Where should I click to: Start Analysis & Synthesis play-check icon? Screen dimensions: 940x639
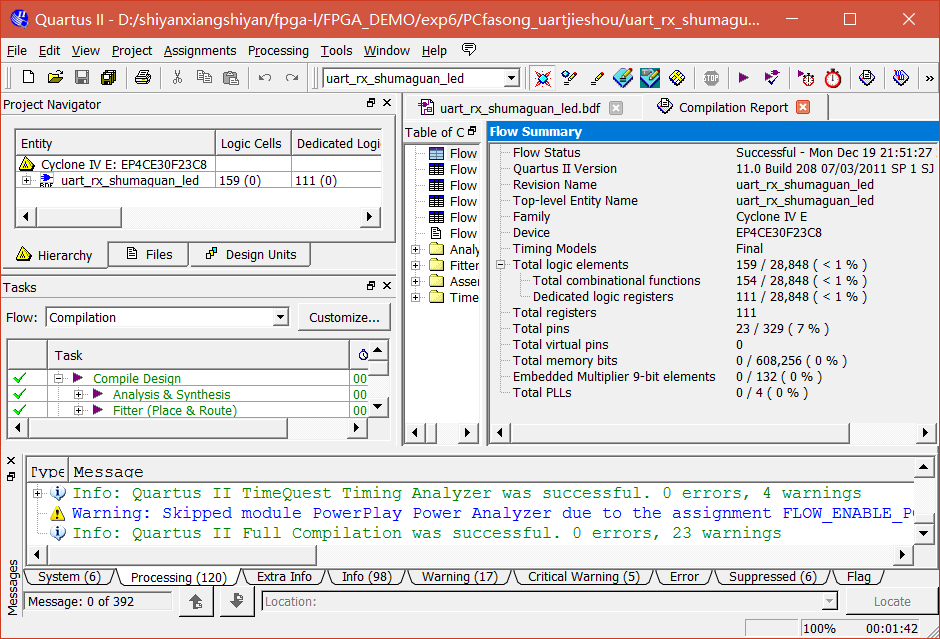(772, 78)
